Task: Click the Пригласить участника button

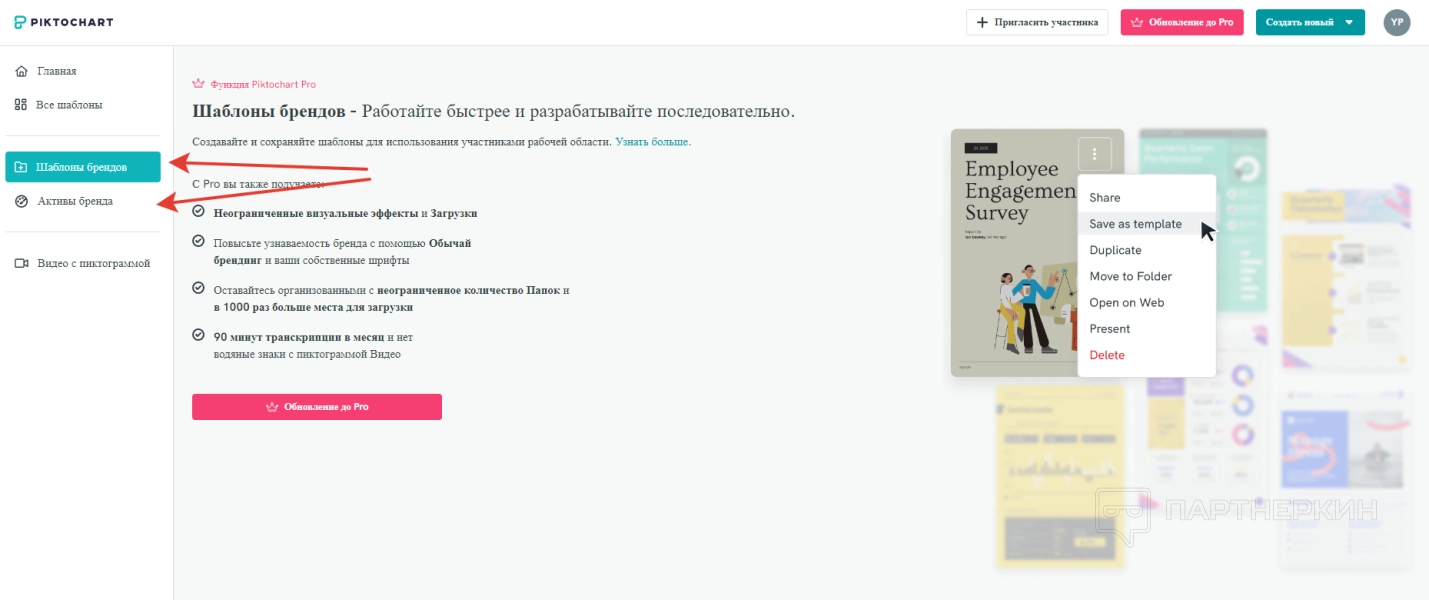Action: click(1037, 22)
